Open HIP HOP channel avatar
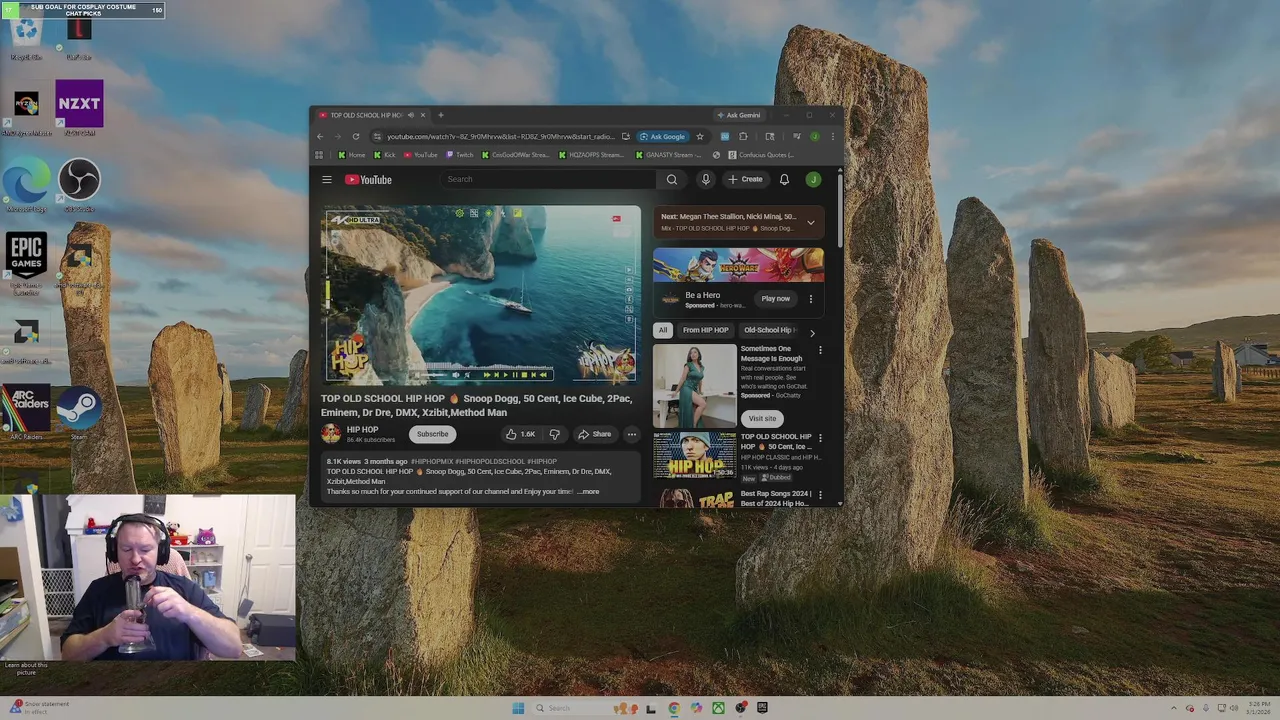This screenshot has height=720, width=1280. (x=331, y=434)
